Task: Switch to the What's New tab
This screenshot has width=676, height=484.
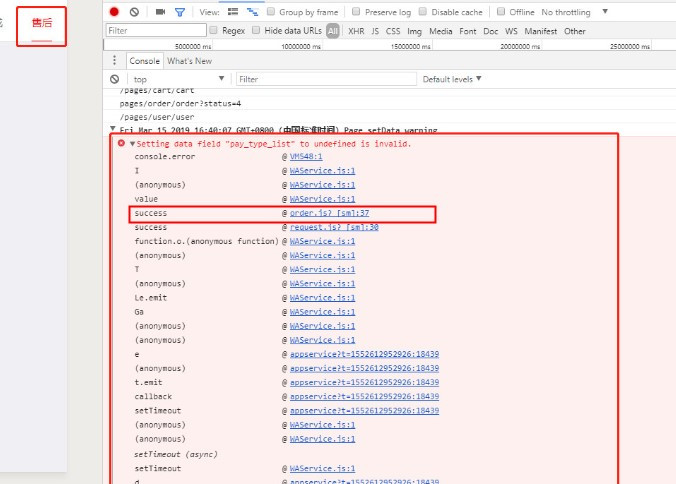Action: coord(189,61)
